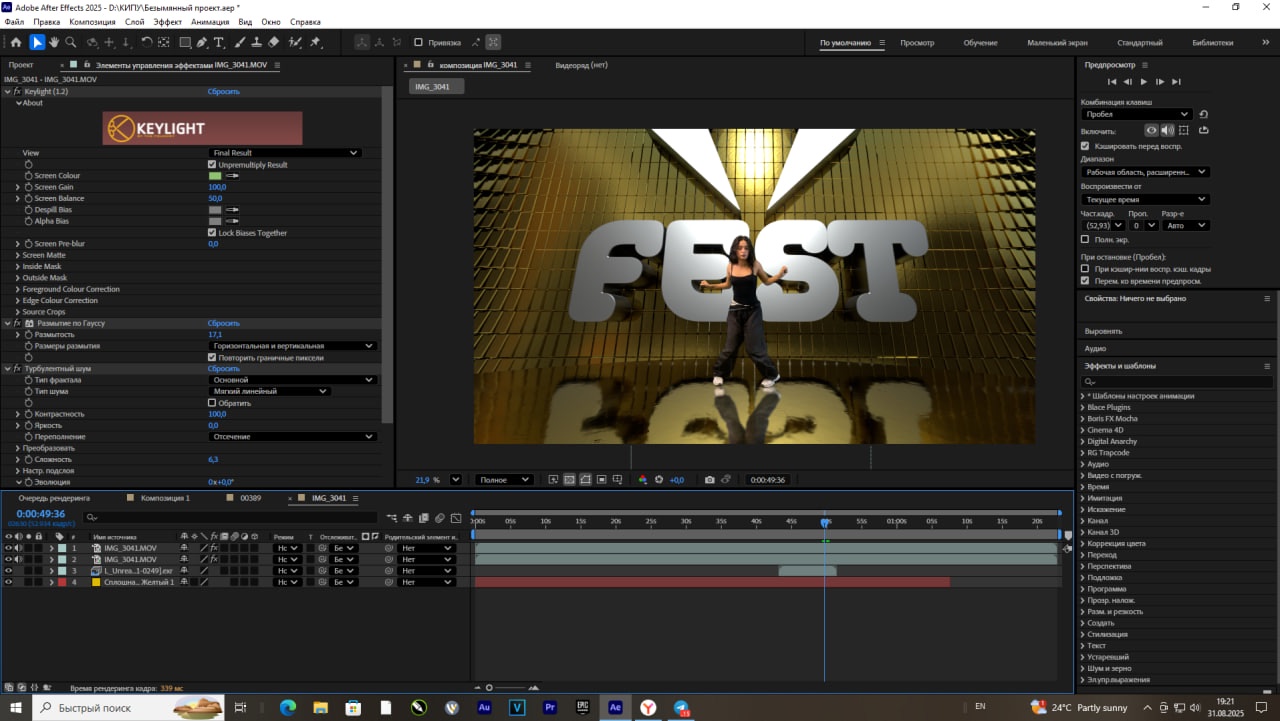Click the shy layers icon in timeline
Image resolution: width=1280 pixels, height=721 pixels.
pyautogui.click(x=408, y=518)
